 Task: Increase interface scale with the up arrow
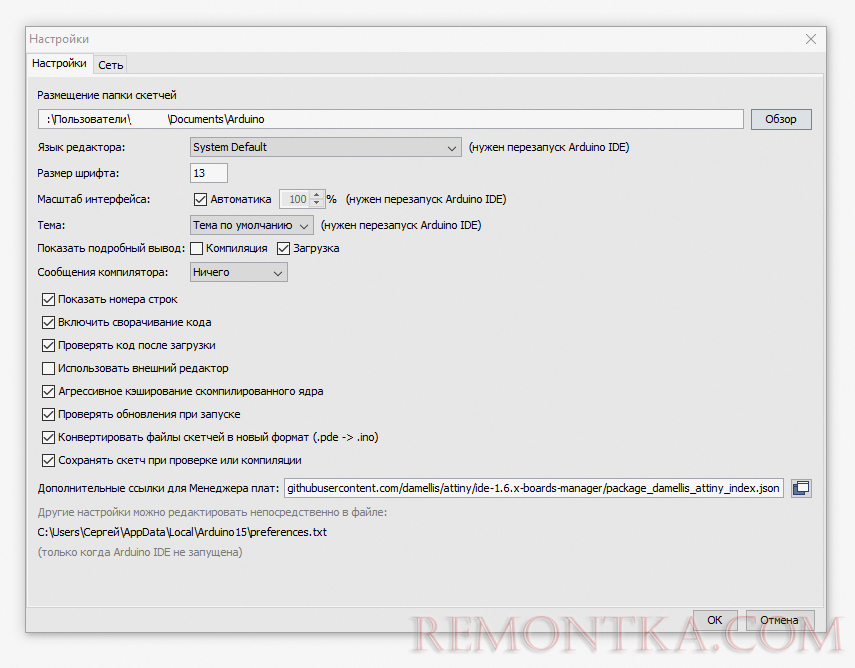tap(316, 195)
